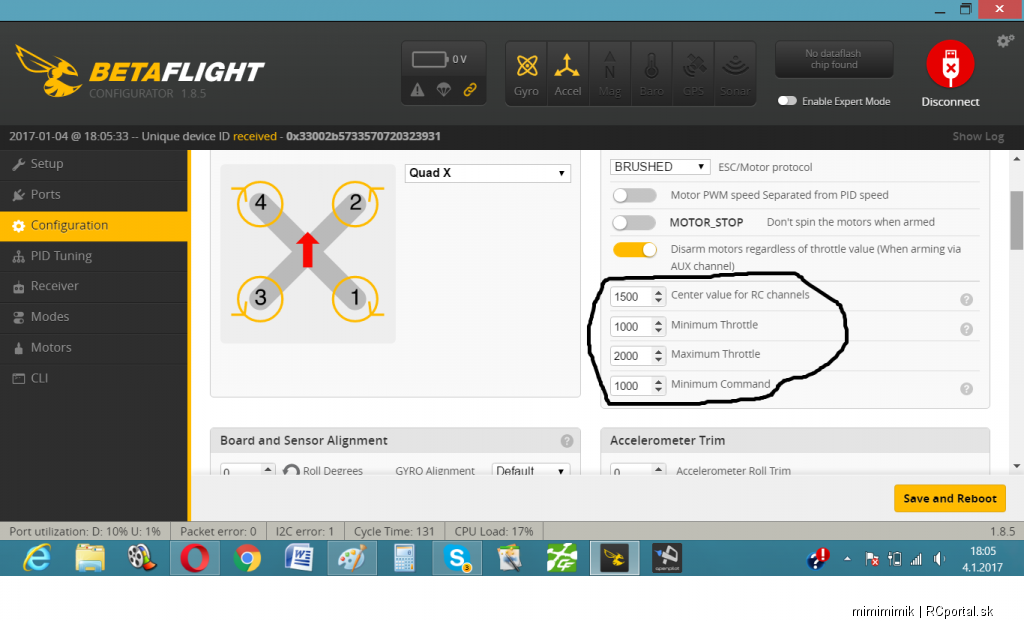Open settings gear in top right corner
This screenshot has width=1024, height=621.
(x=1005, y=41)
